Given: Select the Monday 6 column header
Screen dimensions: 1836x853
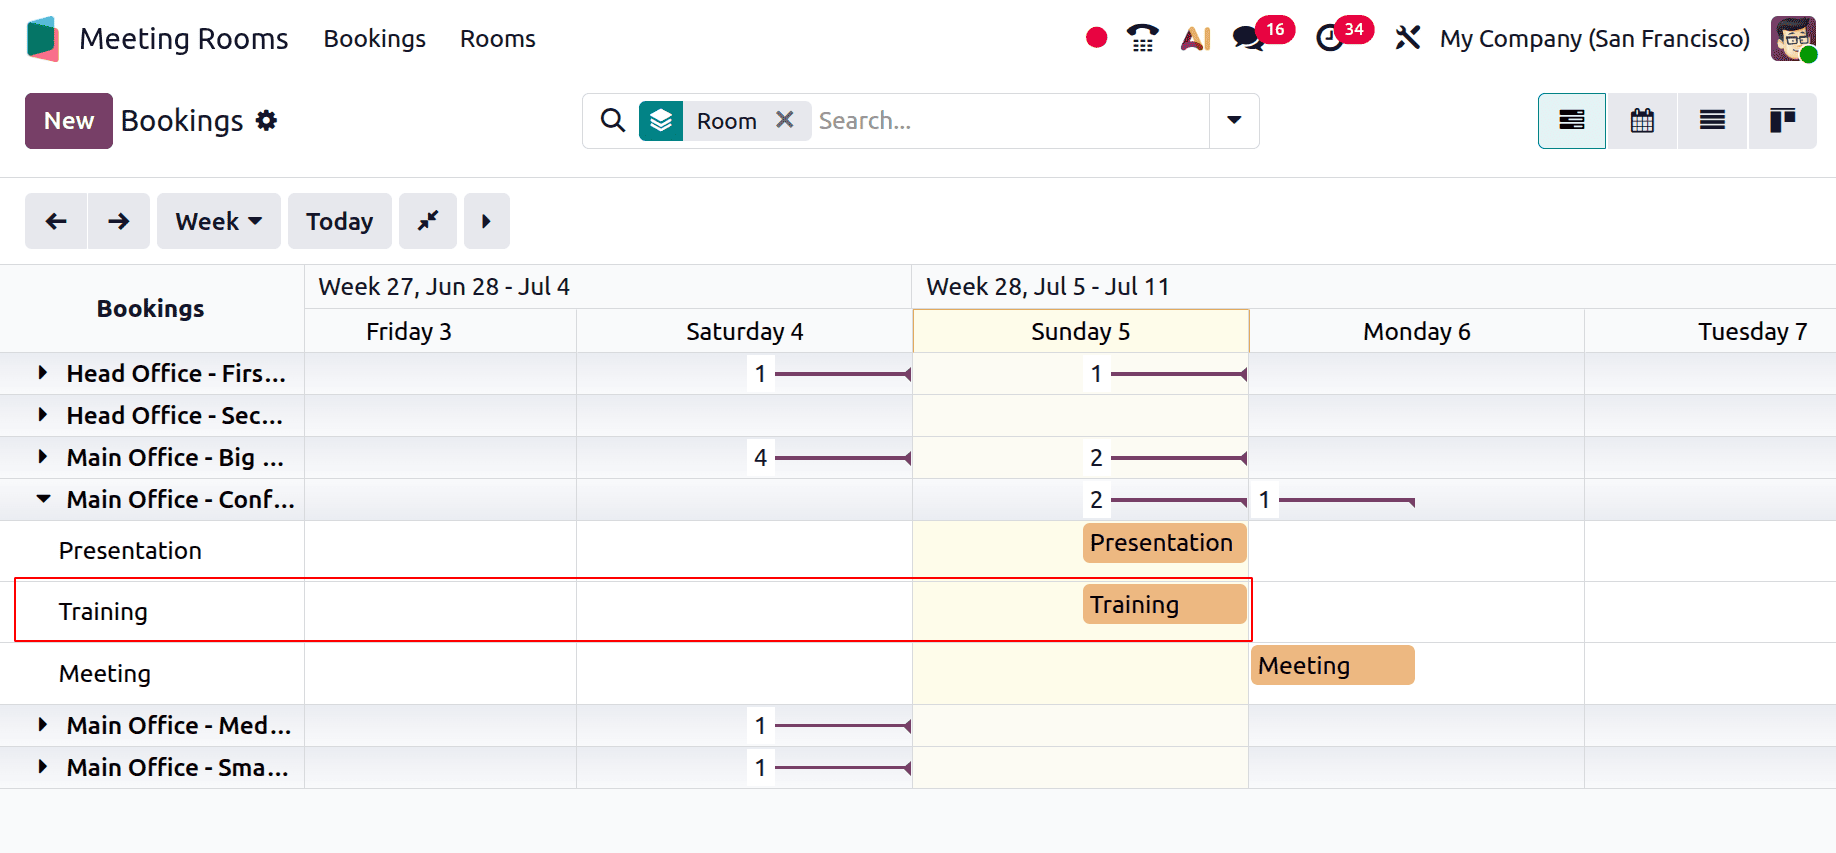Looking at the screenshot, I should click(x=1417, y=331).
